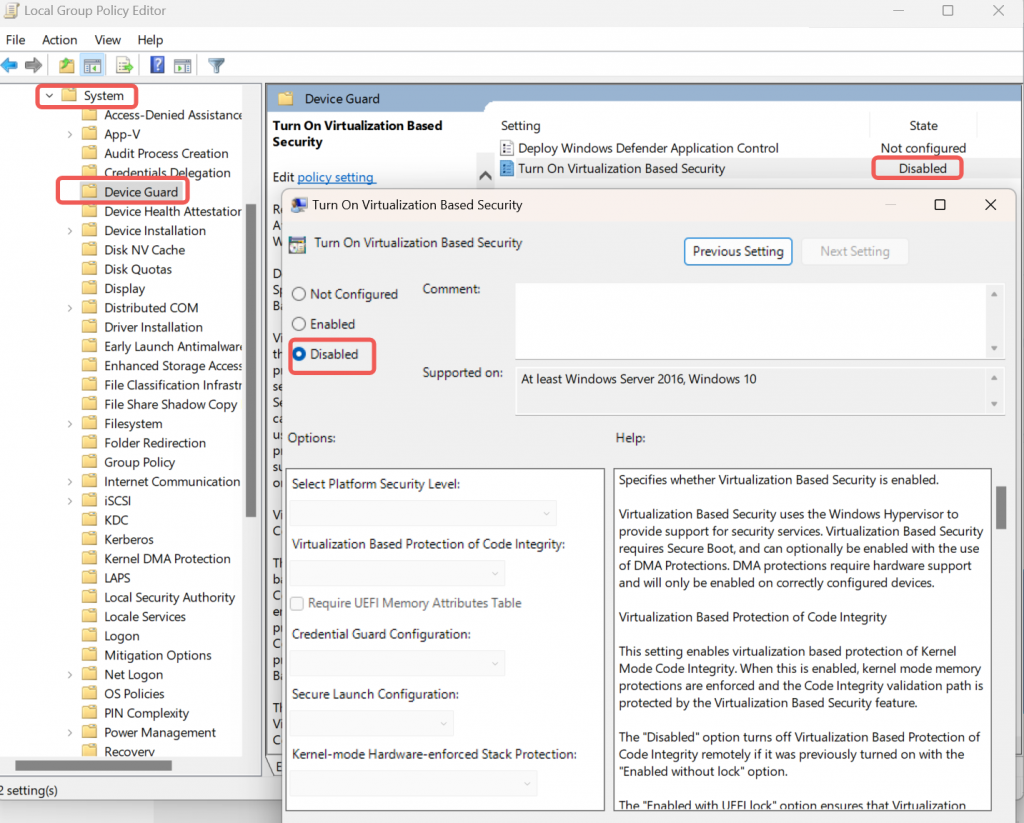Click the KDC folder icon
1024x823 pixels.
89,520
